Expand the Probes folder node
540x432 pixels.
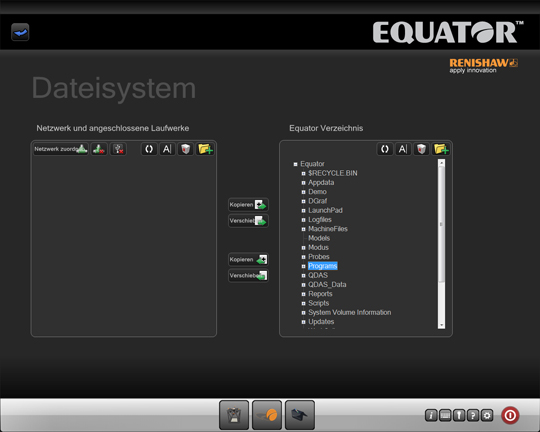303,257
